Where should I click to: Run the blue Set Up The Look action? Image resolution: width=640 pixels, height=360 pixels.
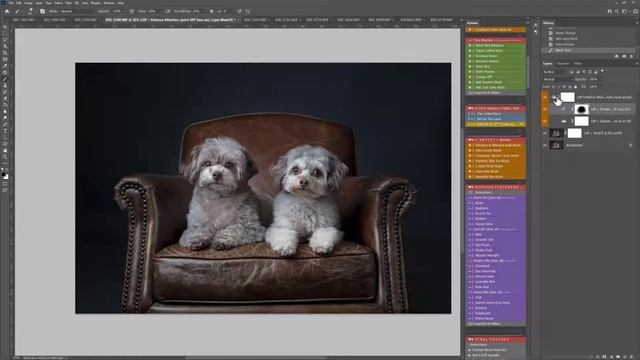[496, 119]
